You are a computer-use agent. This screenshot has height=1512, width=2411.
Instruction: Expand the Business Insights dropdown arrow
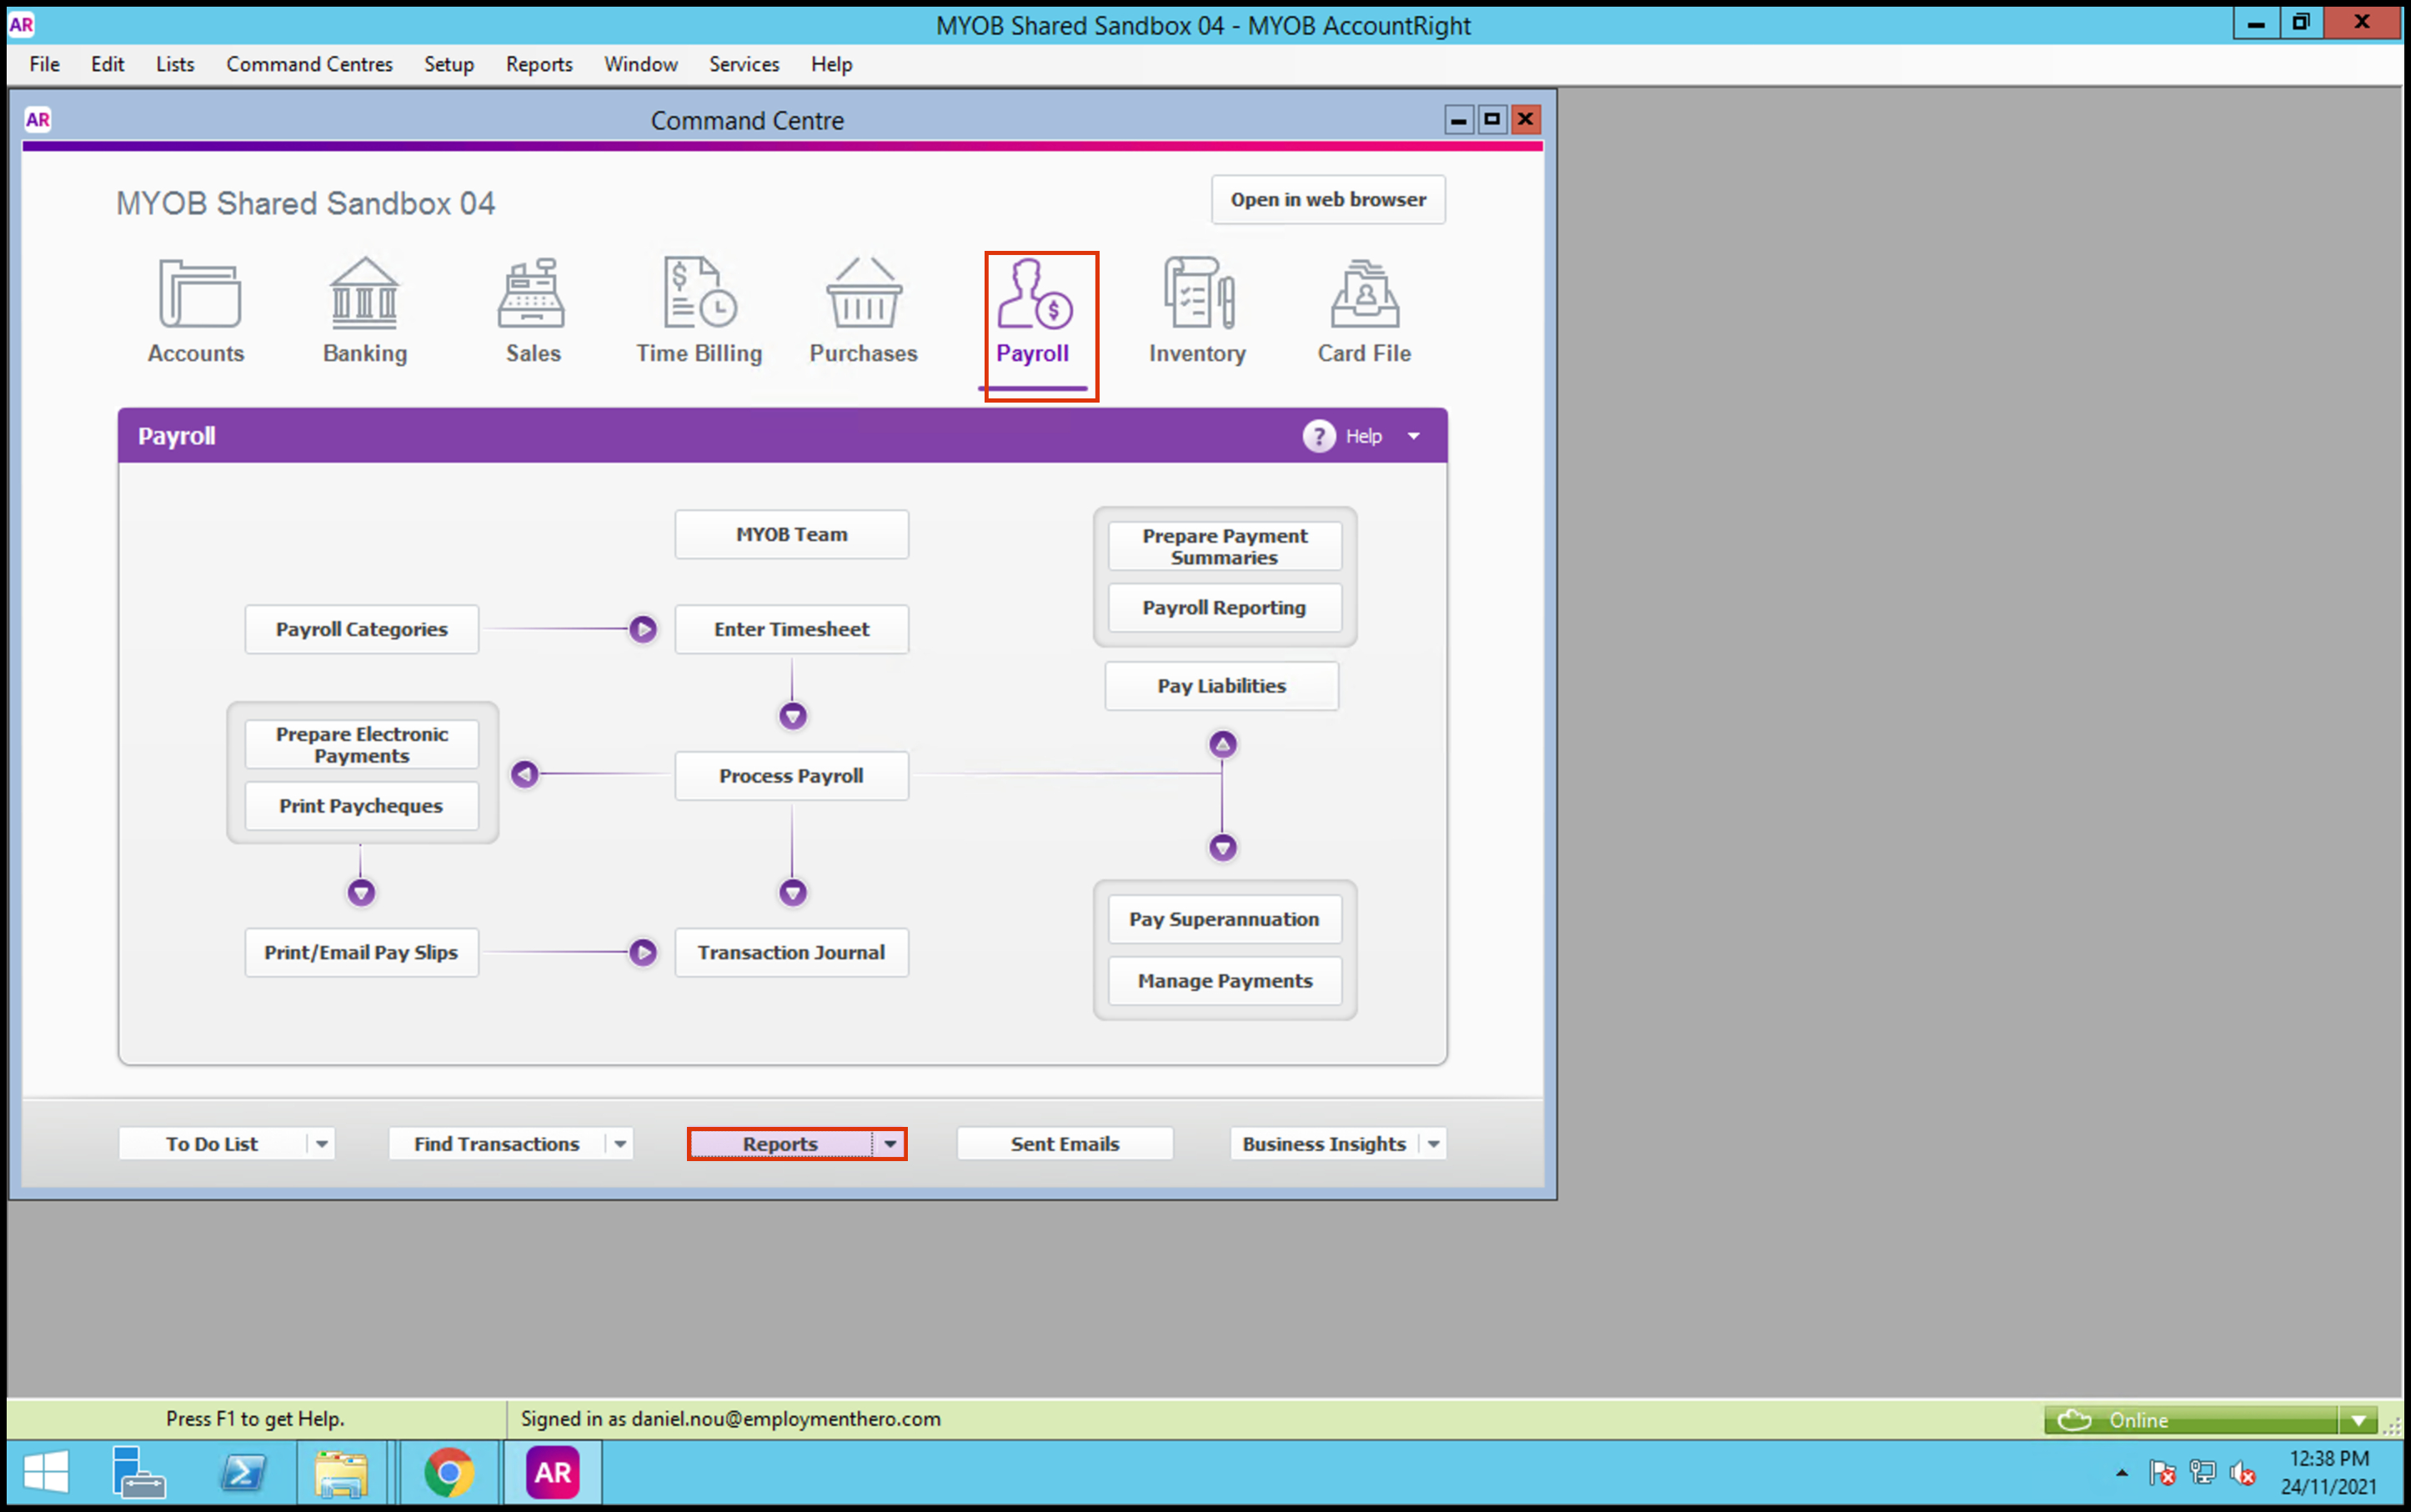(x=1433, y=1144)
